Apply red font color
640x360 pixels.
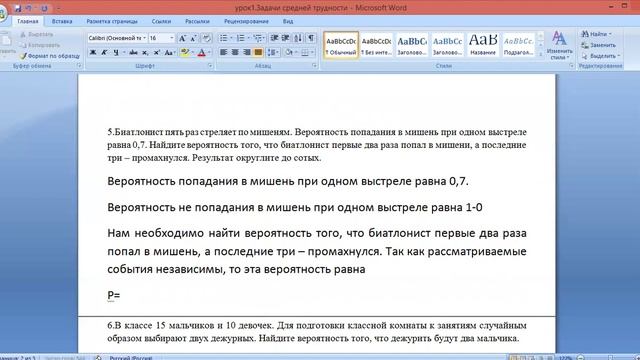(201, 53)
